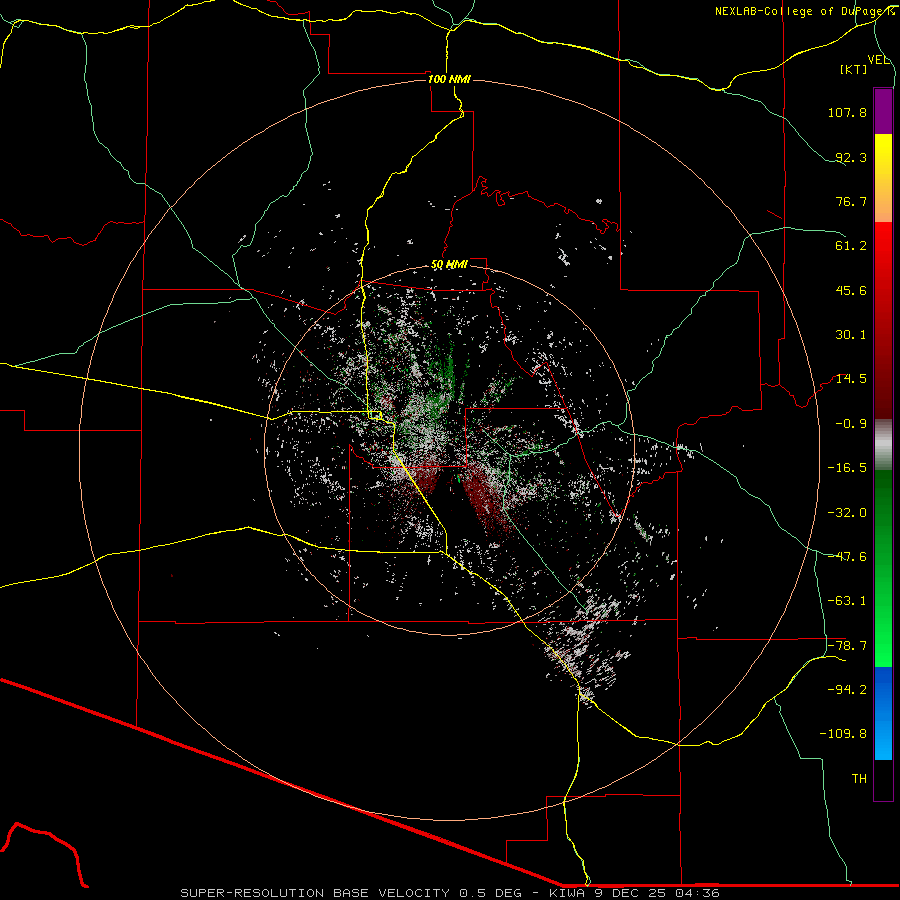Click the yellow-orange color band in legend

[x=883, y=178]
